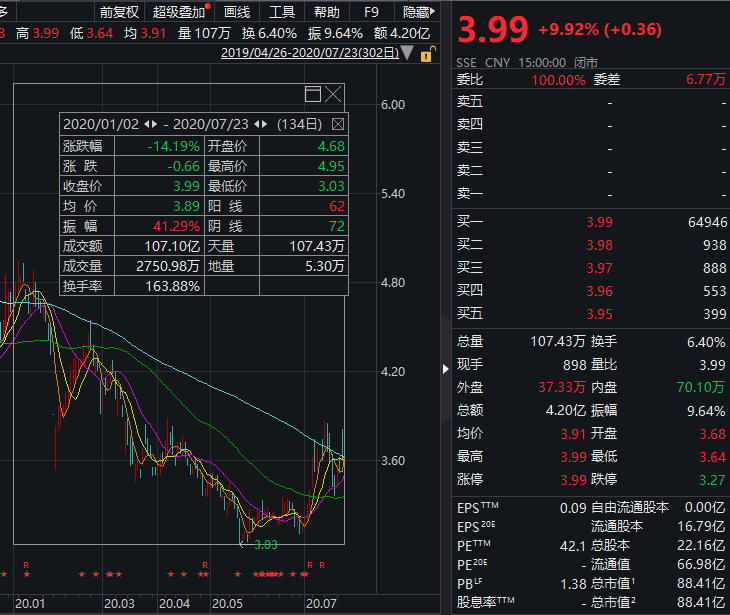Click the 3.03 low price marker on chart
730x615 pixels.
[265, 545]
